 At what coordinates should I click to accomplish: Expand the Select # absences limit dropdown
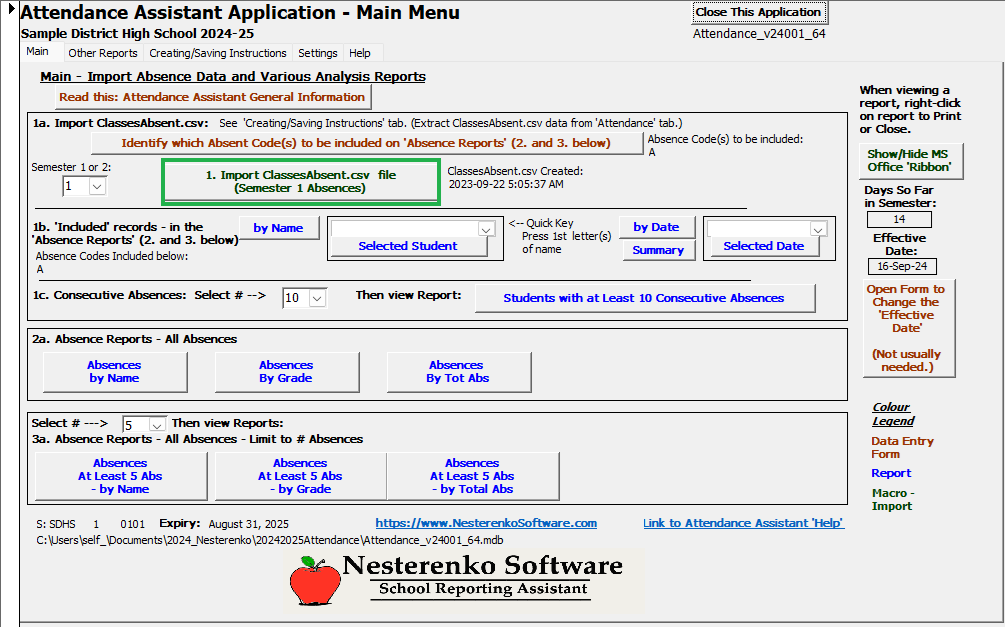click(157, 425)
